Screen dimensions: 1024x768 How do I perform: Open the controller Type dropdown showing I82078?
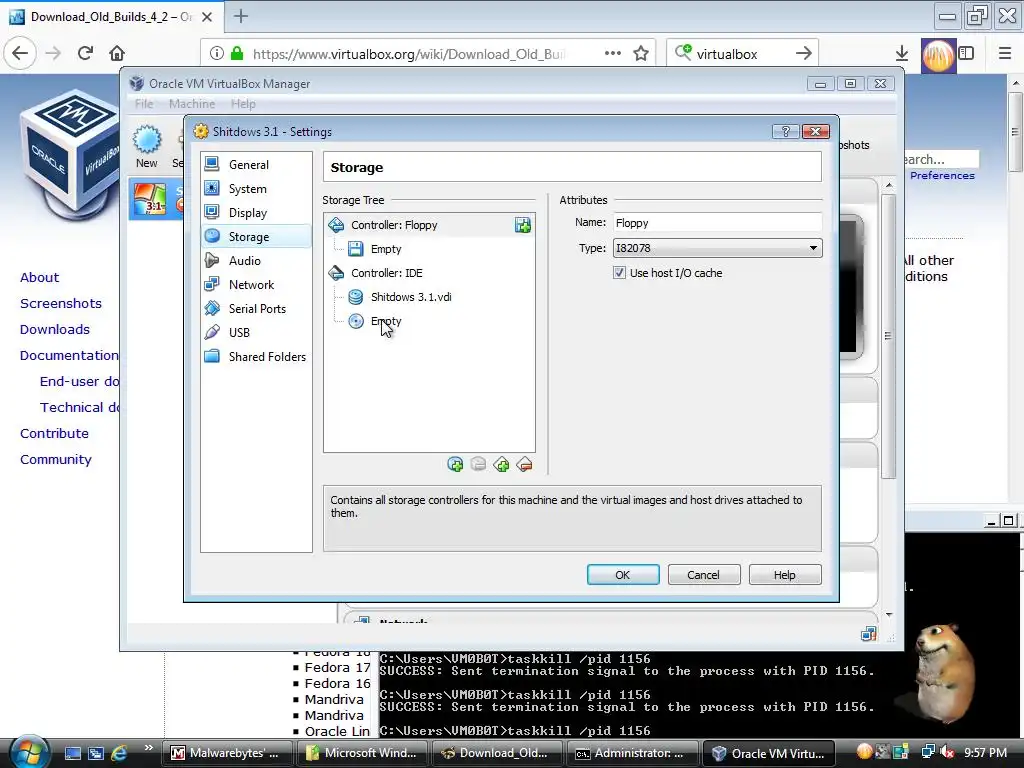pos(717,248)
